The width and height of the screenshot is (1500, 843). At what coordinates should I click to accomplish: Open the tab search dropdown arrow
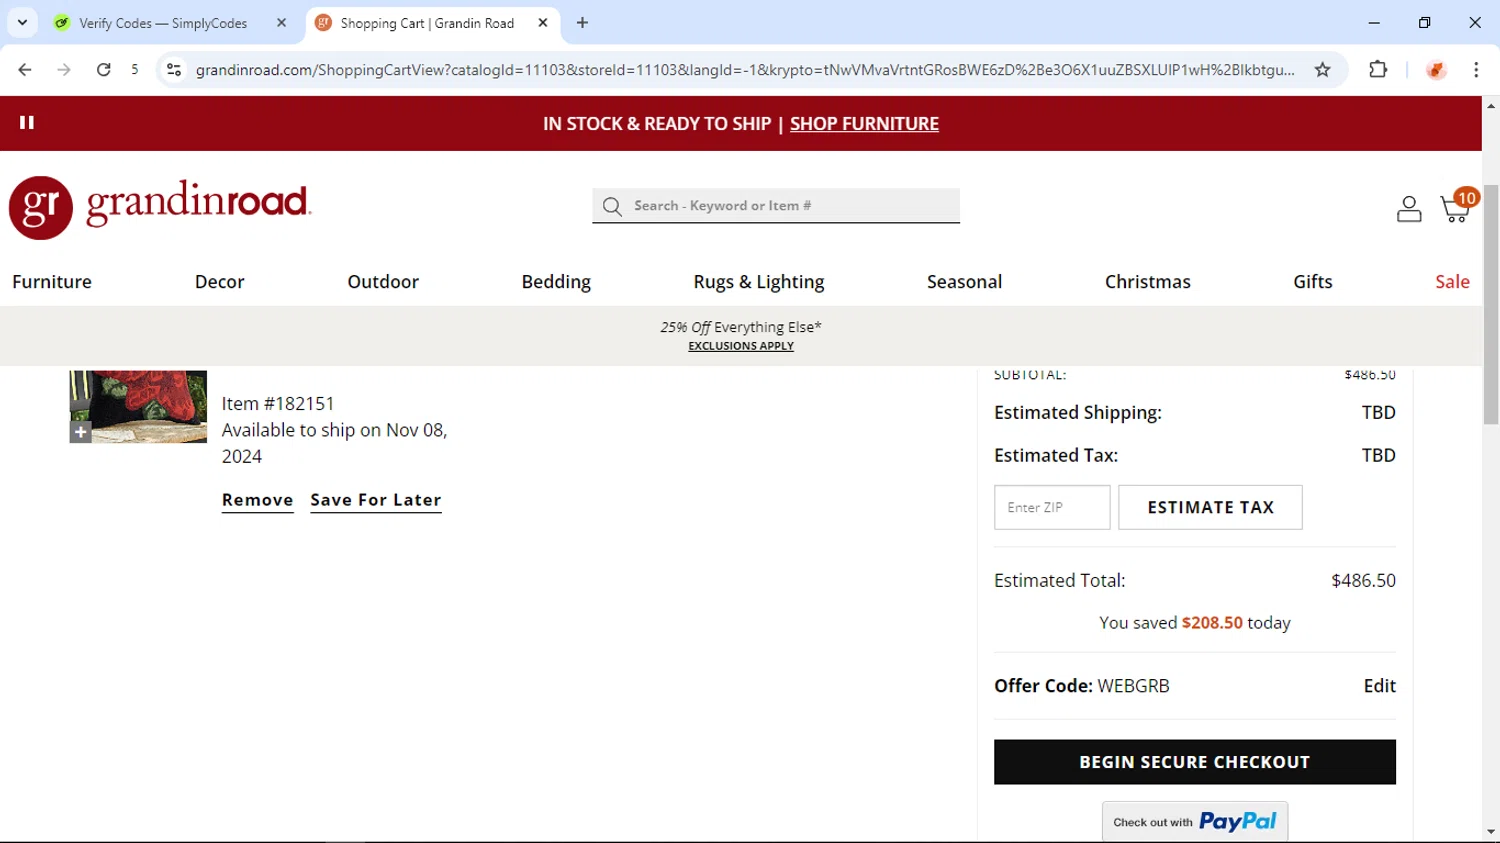pyautogui.click(x=22, y=22)
